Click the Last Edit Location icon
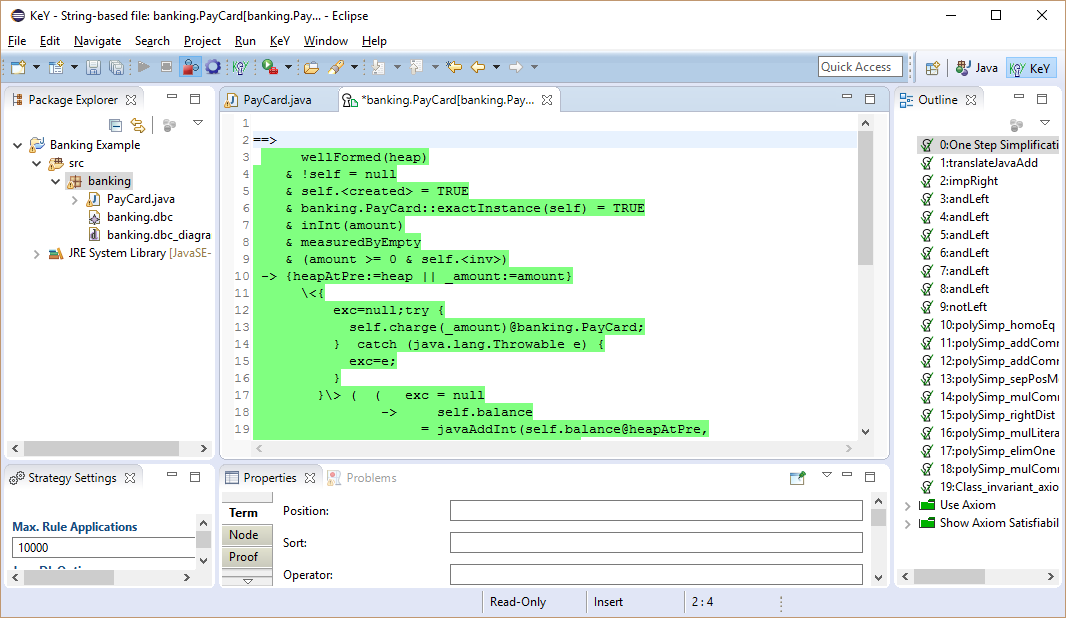This screenshot has height=618, width=1066. (454, 67)
